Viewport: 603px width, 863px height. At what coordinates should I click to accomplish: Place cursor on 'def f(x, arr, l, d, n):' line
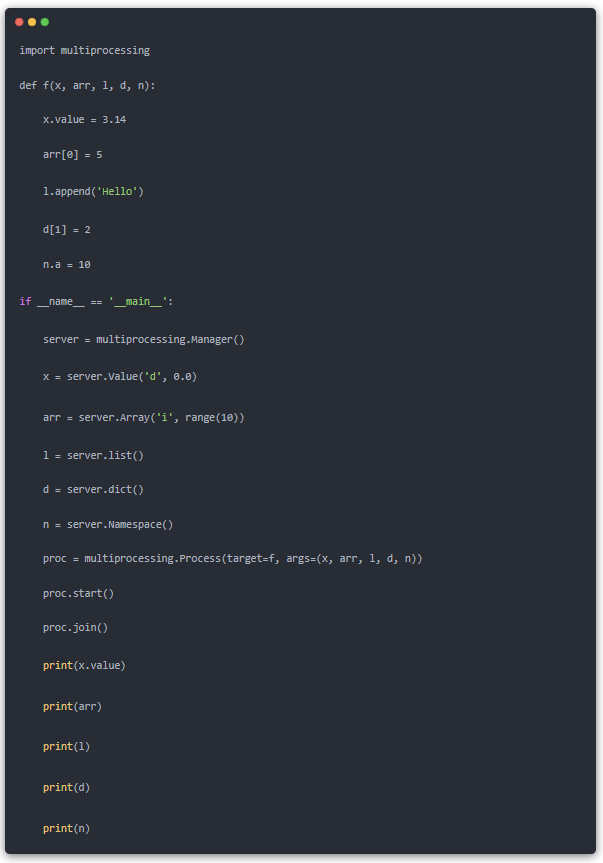pyautogui.click(x=87, y=85)
